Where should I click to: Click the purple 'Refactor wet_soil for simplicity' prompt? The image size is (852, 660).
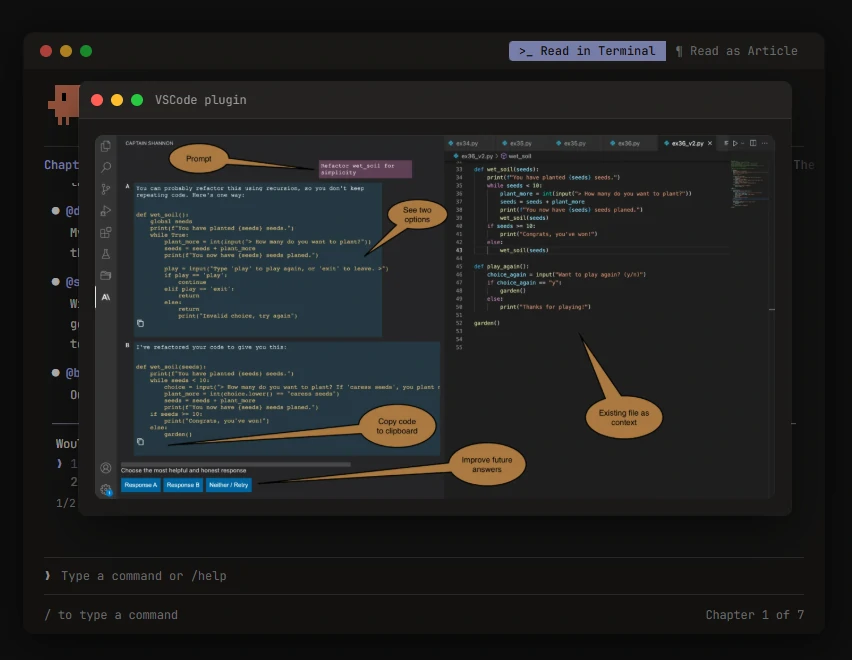[365, 169]
